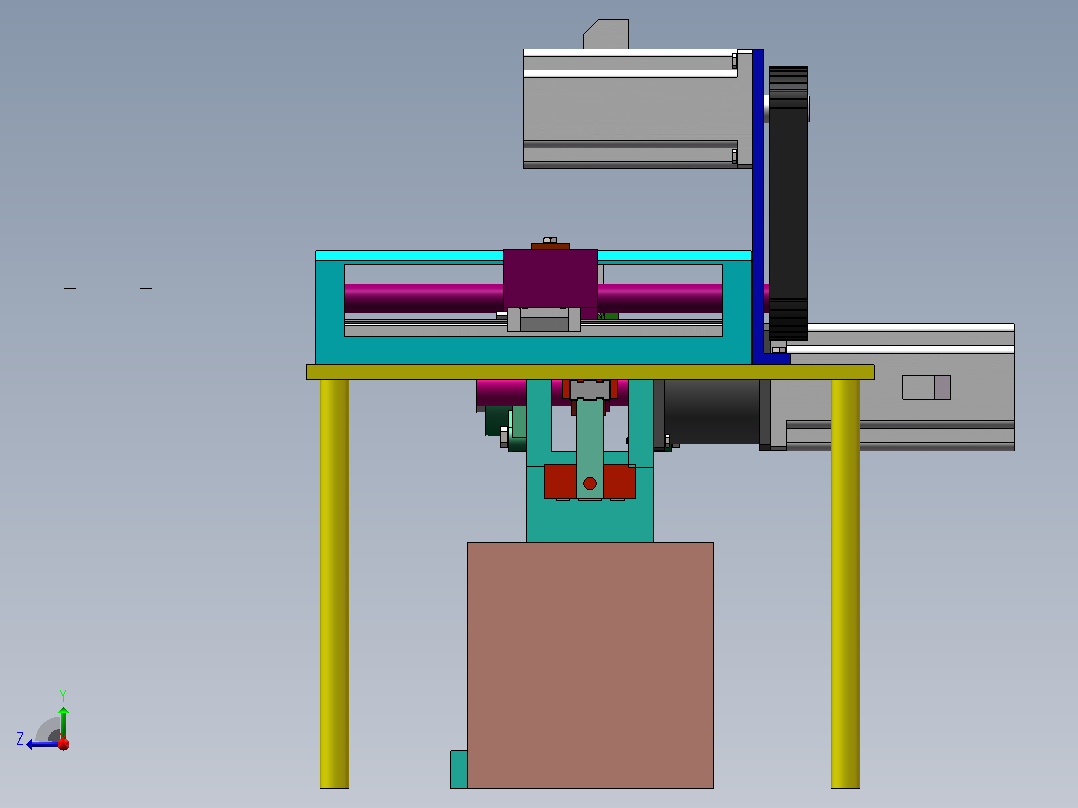The image size is (1078, 808).
Task: Select the right yellow support leg
Action: (x=845, y=584)
